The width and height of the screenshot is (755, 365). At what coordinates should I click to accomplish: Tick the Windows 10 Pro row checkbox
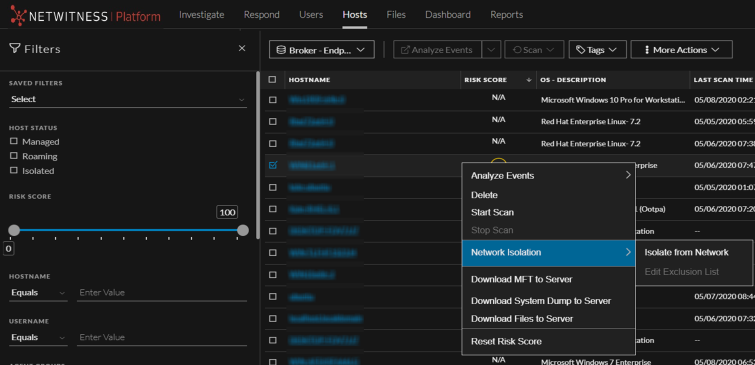273,100
